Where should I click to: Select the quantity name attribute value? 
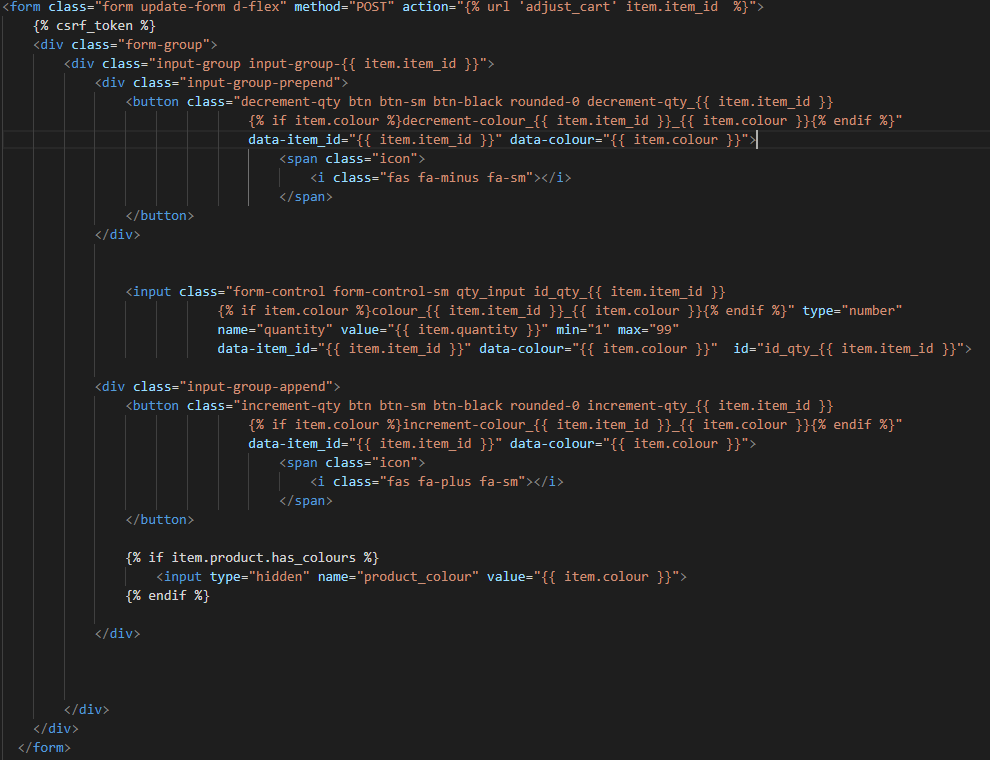click(295, 328)
